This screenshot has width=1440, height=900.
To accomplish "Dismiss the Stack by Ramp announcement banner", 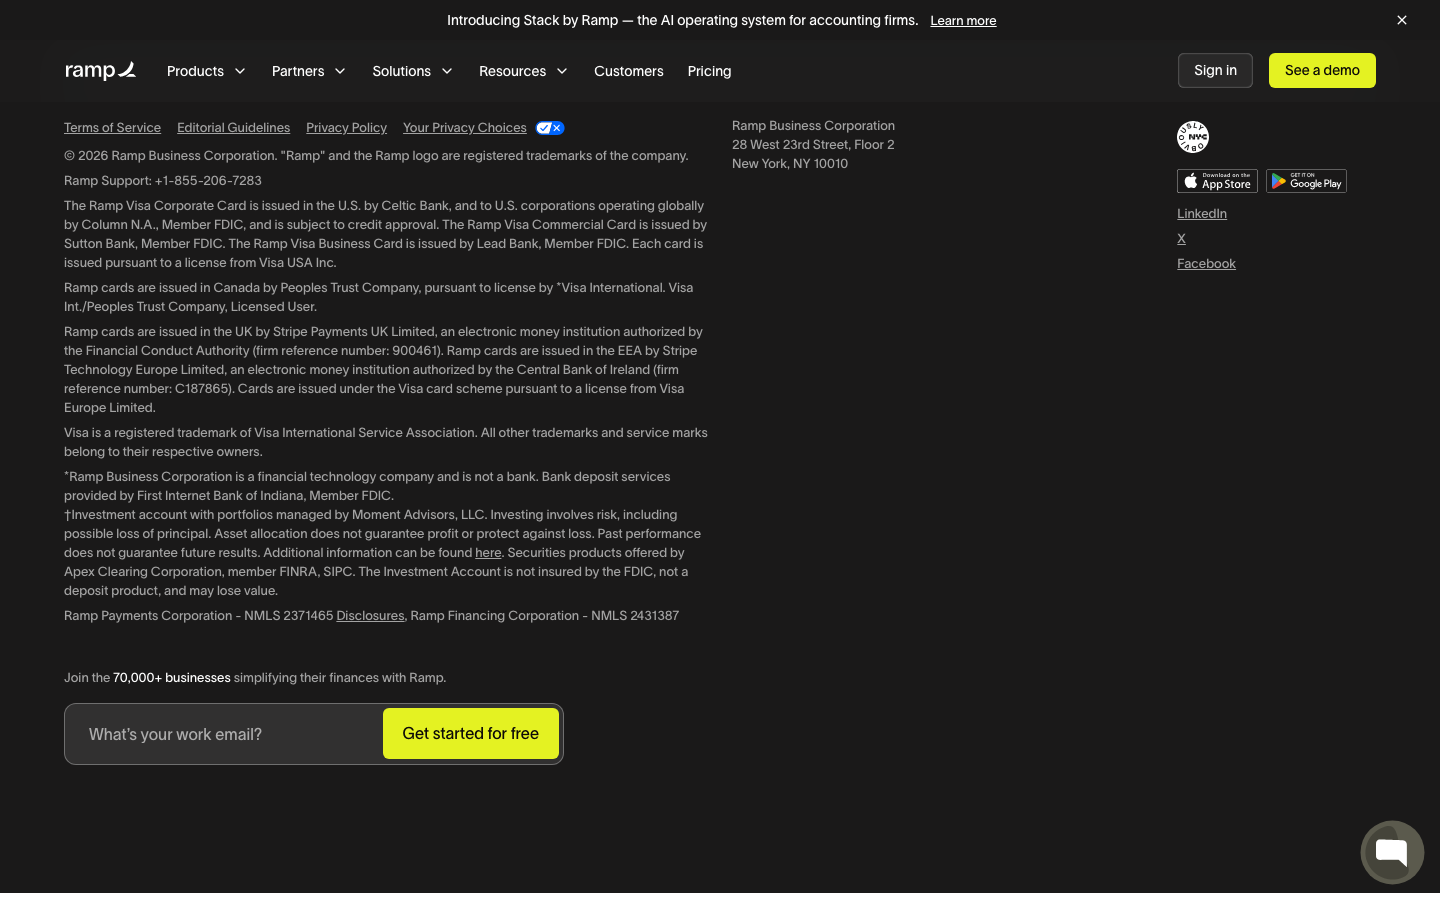I will [1402, 20].
